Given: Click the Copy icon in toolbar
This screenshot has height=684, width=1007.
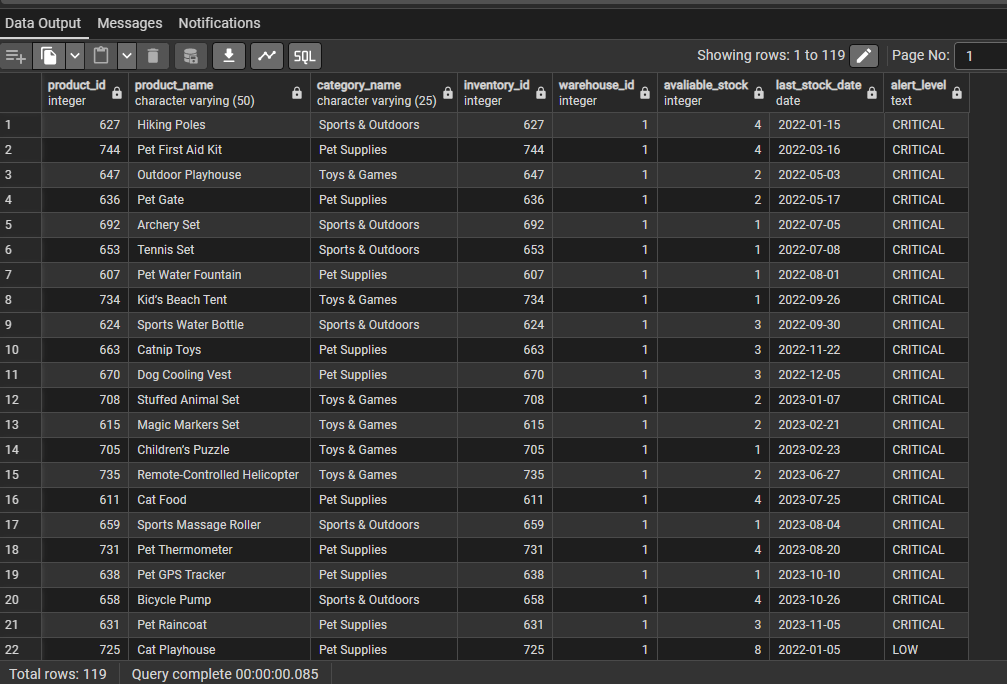Looking at the screenshot, I should 49,56.
